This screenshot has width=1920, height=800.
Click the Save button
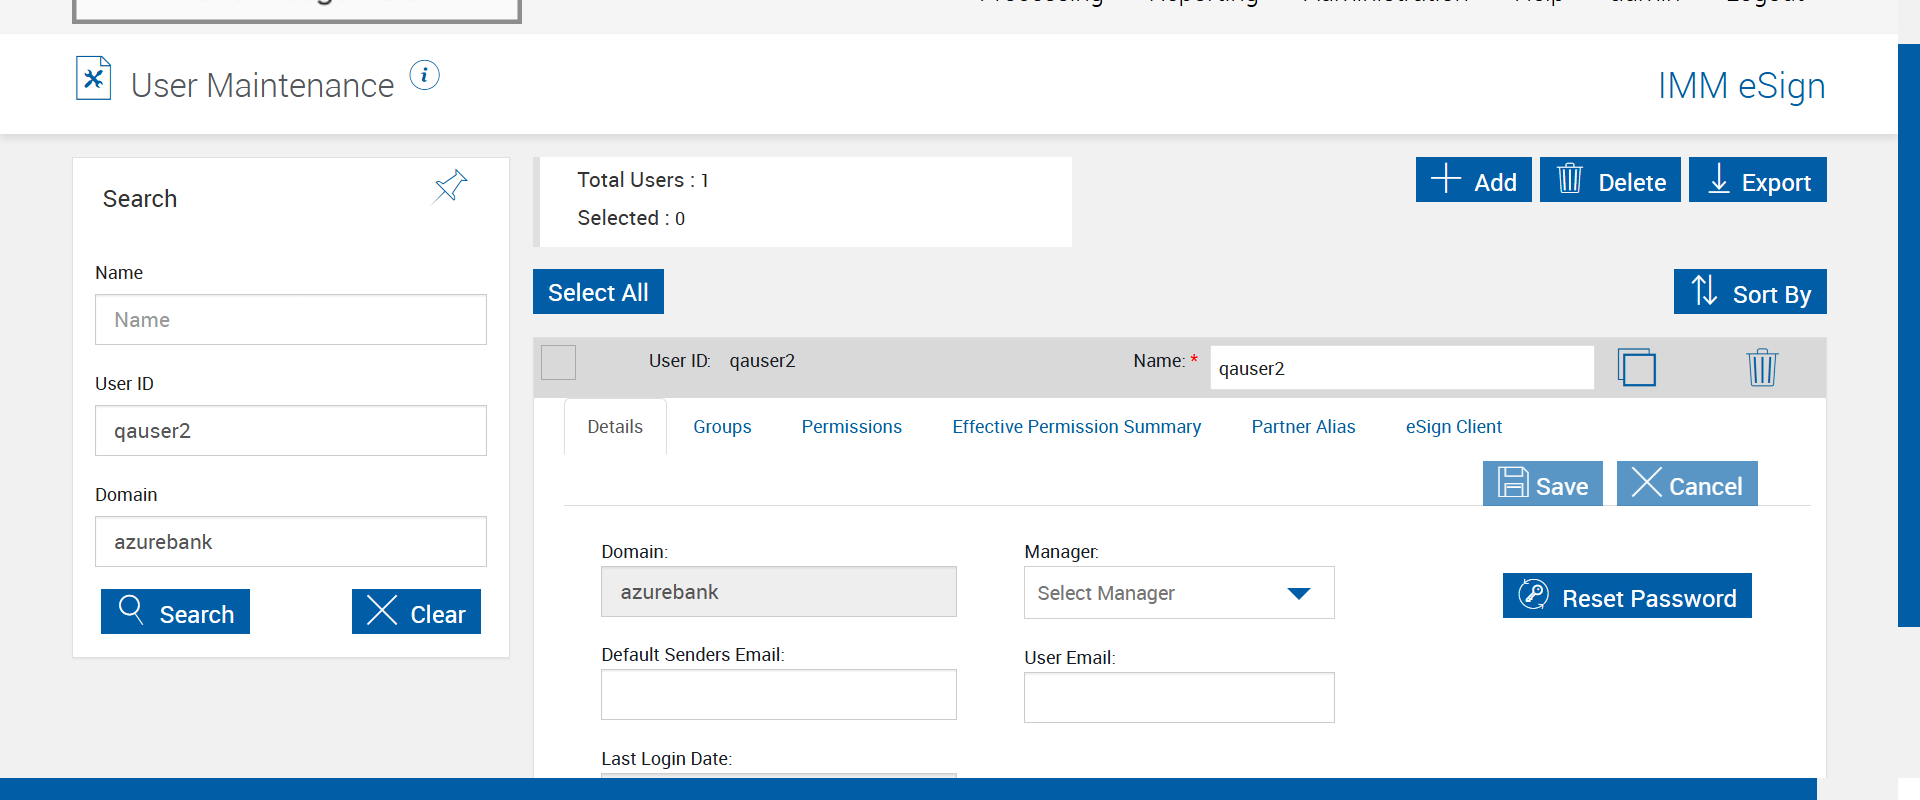pos(1542,484)
